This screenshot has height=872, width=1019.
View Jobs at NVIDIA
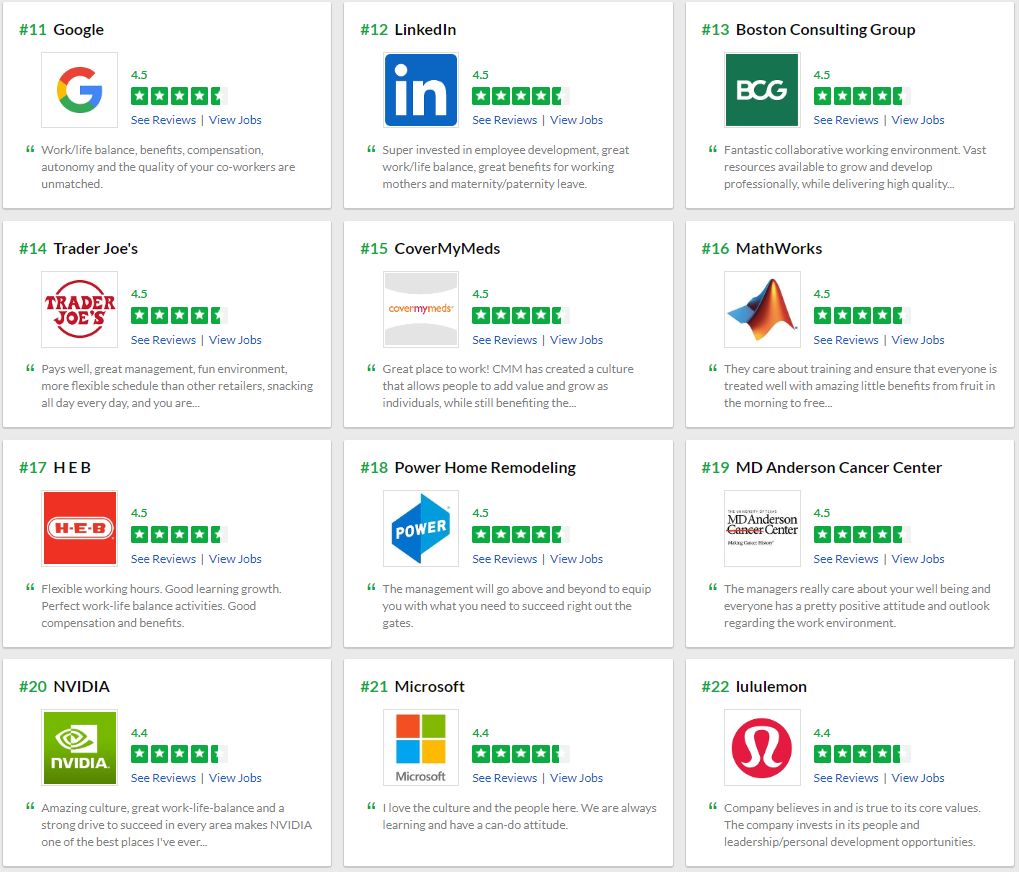(x=235, y=777)
